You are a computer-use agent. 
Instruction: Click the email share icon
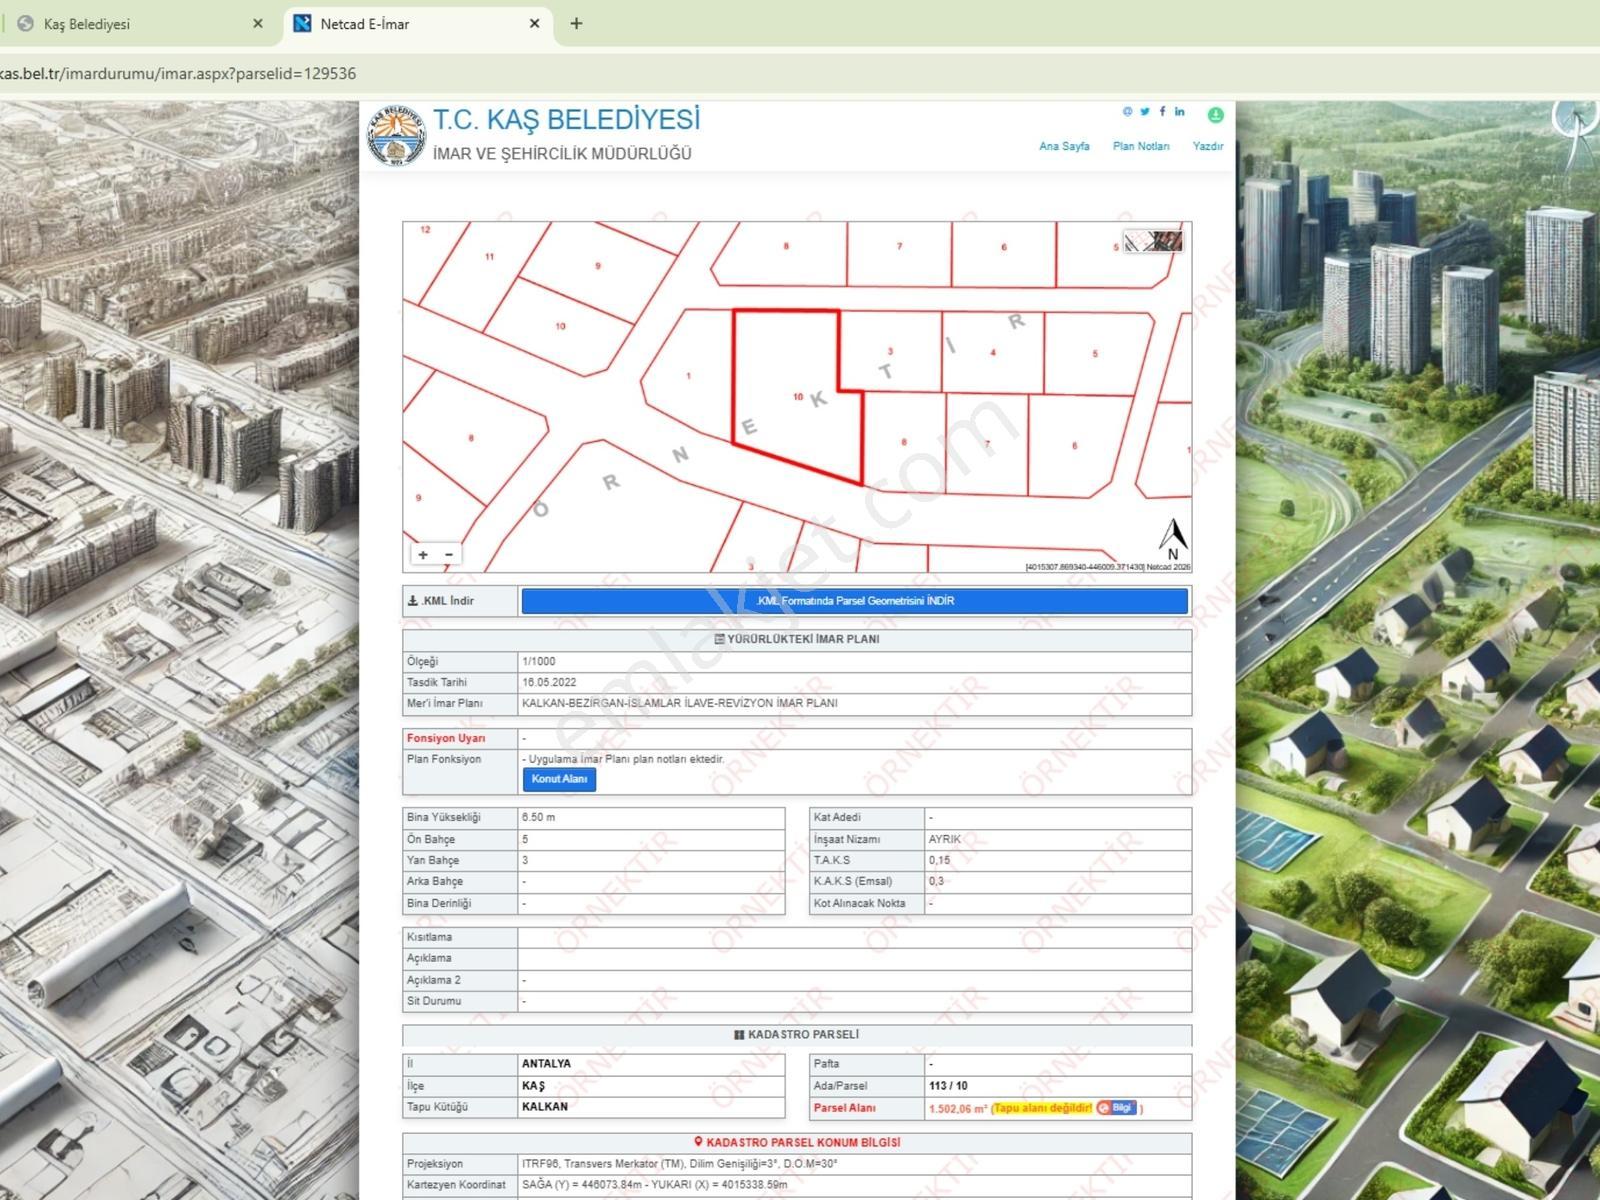(1128, 112)
